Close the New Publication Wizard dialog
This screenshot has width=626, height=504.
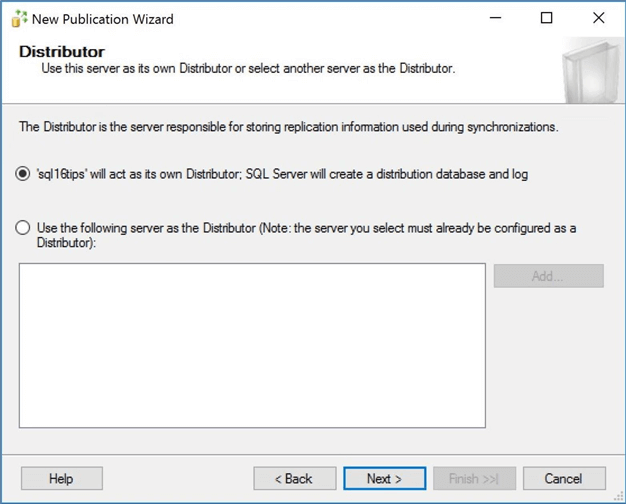[598, 18]
